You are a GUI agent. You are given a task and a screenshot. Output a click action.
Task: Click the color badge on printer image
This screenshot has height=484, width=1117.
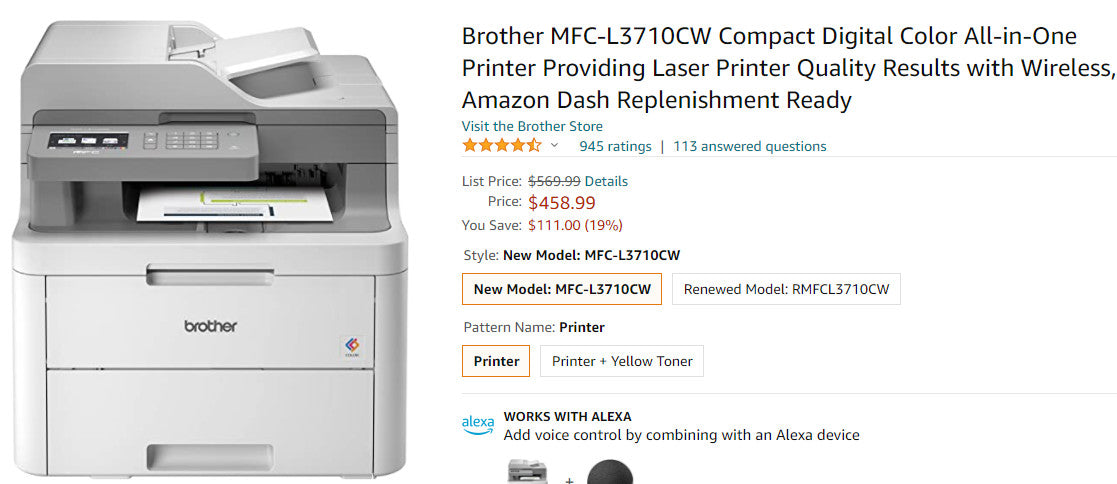point(352,346)
